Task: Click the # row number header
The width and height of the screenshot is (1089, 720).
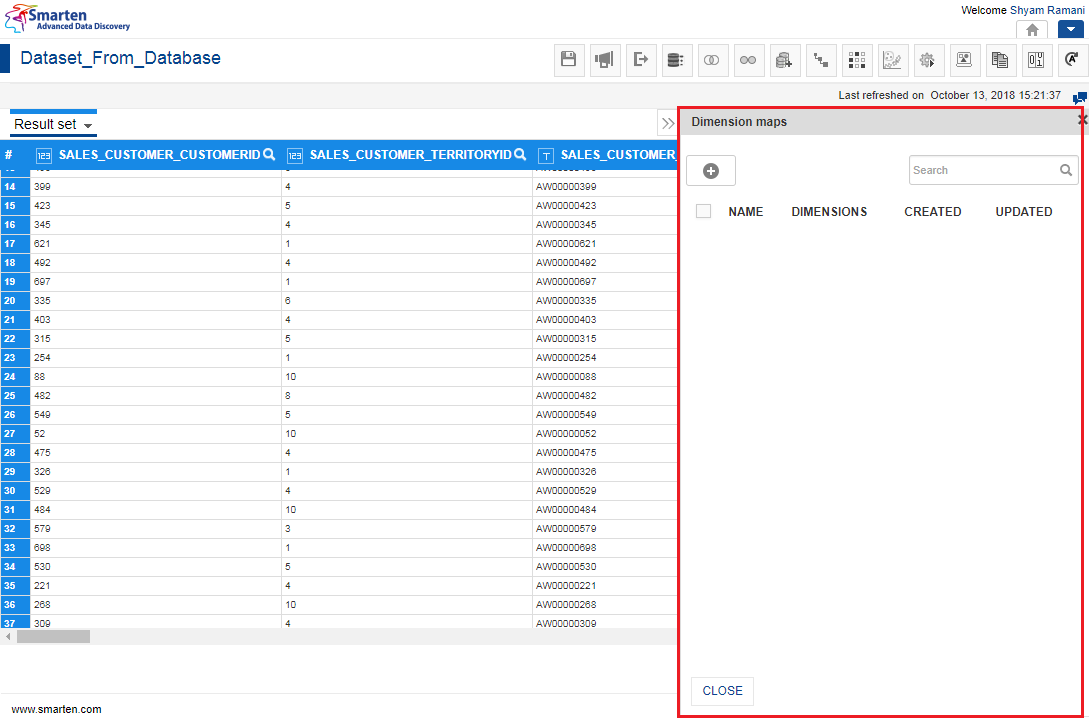Action: [x=8, y=155]
